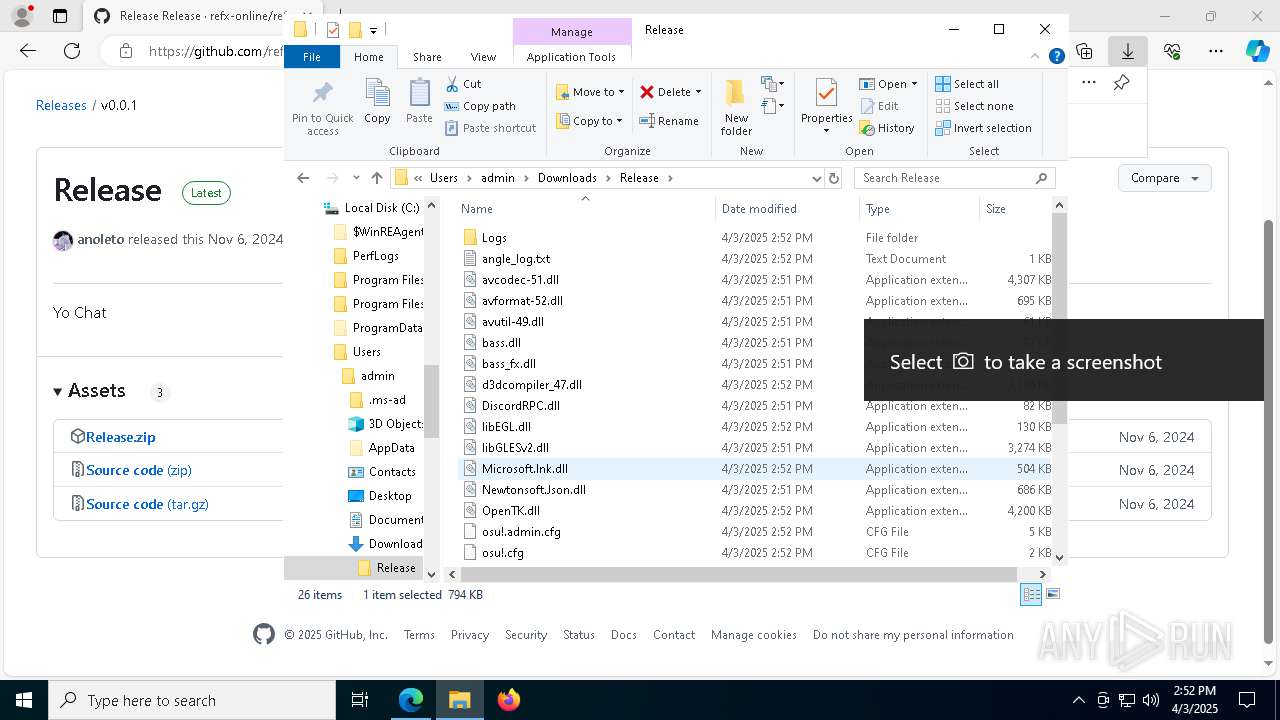This screenshot has height=720, width=1280.
Task: Click the Edit ribbon button
Action: 879,106
